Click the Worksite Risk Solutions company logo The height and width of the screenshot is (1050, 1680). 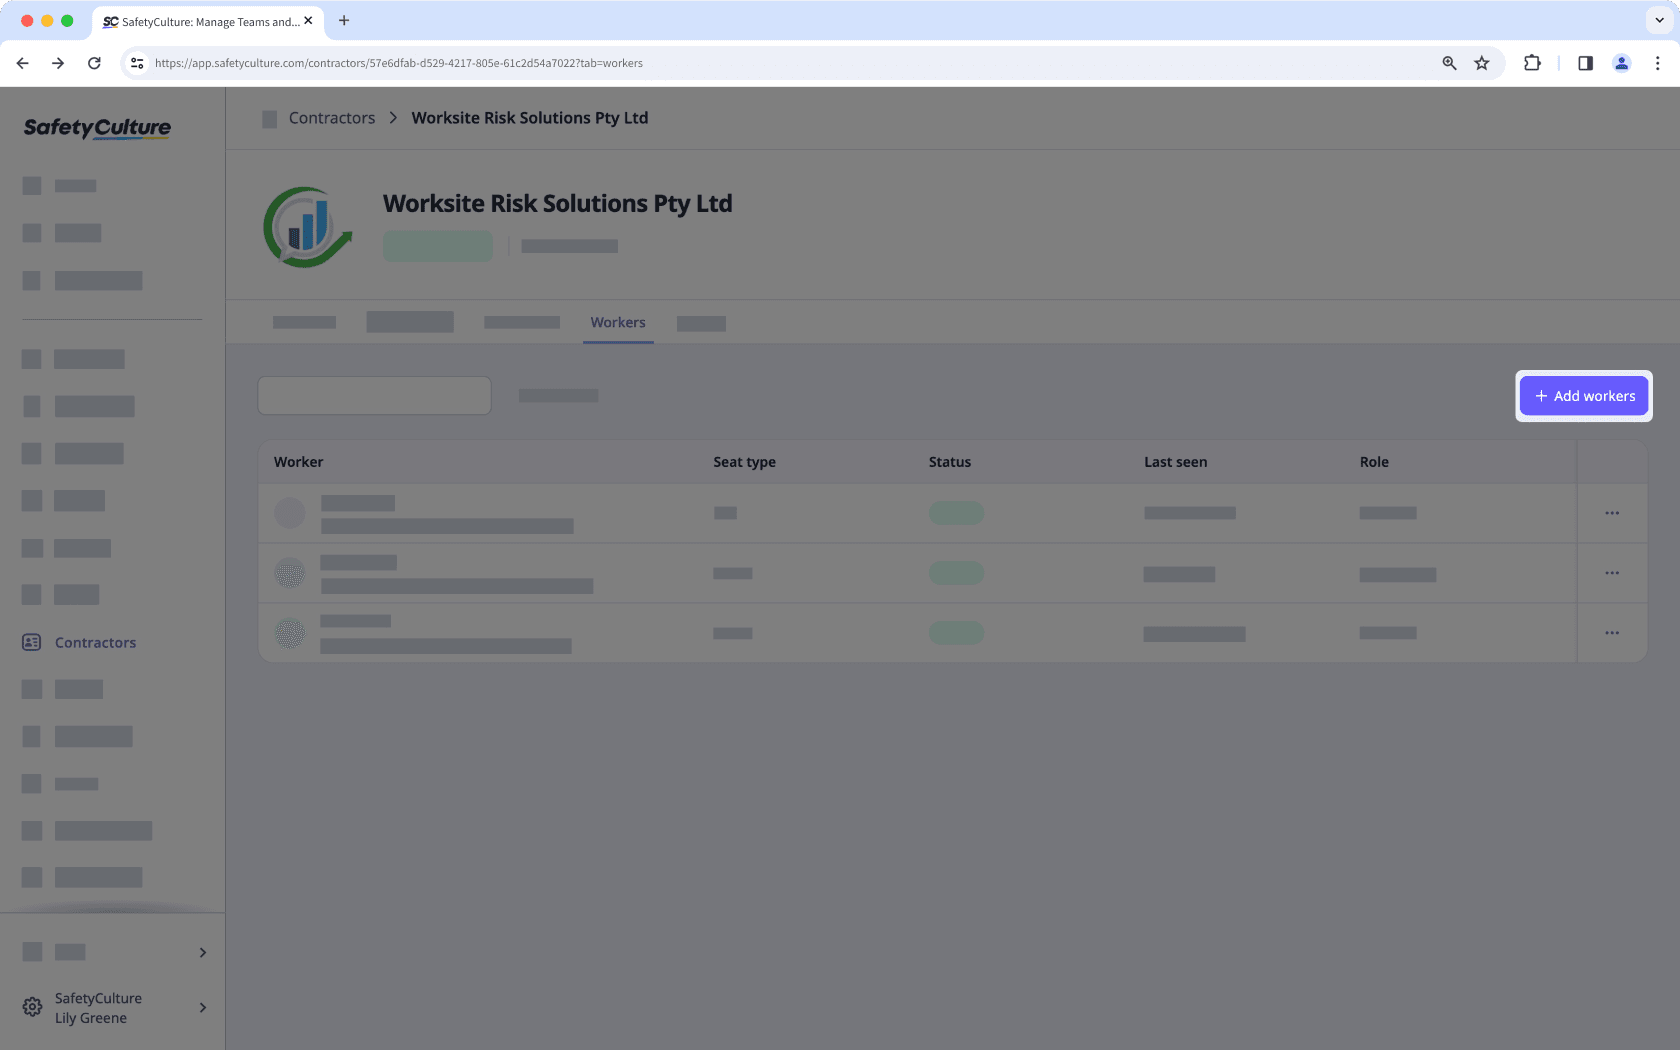(307, 226)
